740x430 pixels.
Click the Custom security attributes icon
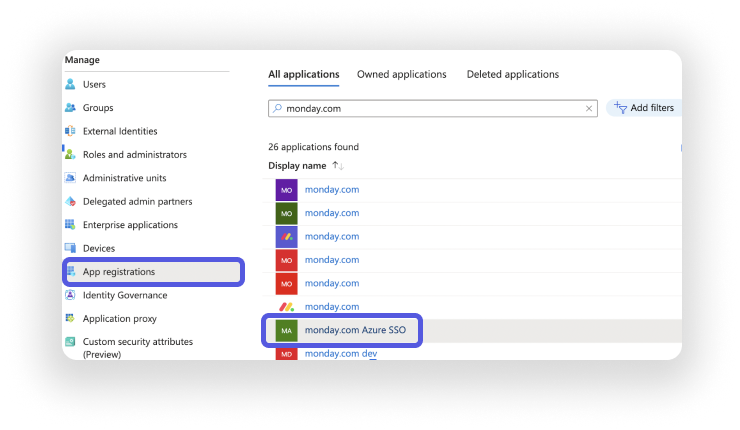(x=70, y=341)
